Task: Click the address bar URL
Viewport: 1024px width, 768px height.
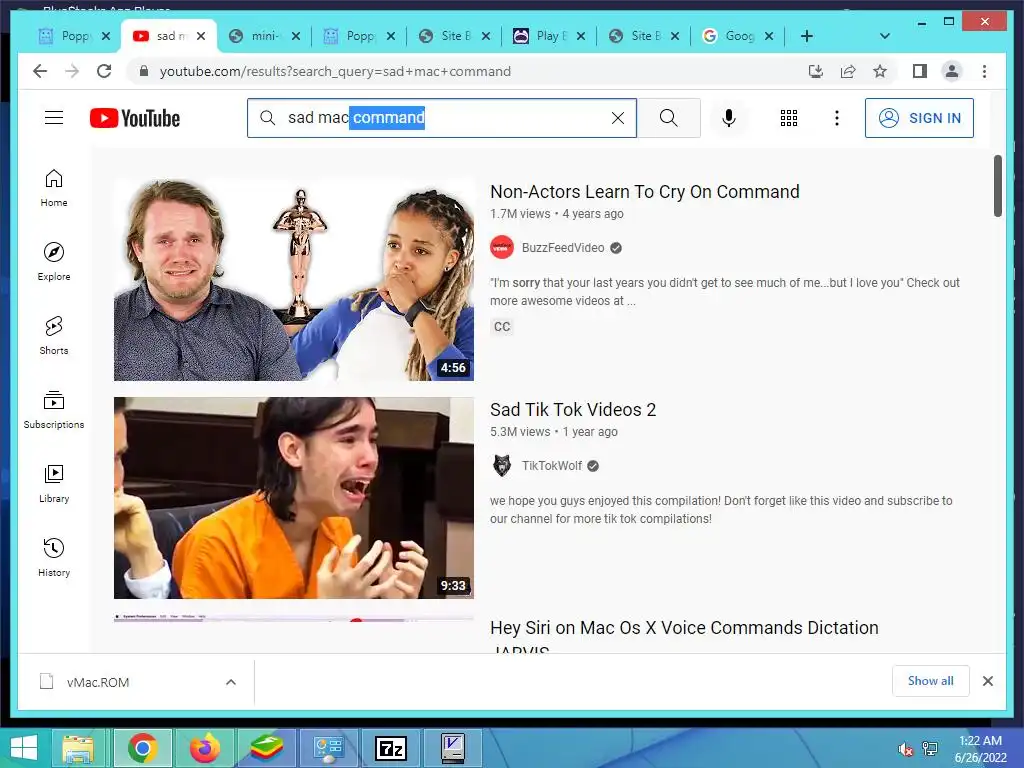Action: tap(335, 71)
